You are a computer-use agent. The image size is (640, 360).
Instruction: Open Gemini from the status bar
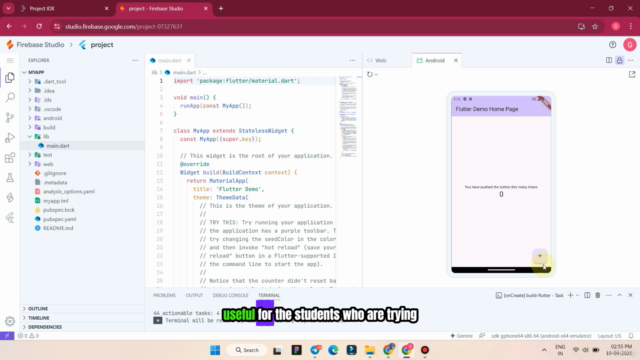461,336
